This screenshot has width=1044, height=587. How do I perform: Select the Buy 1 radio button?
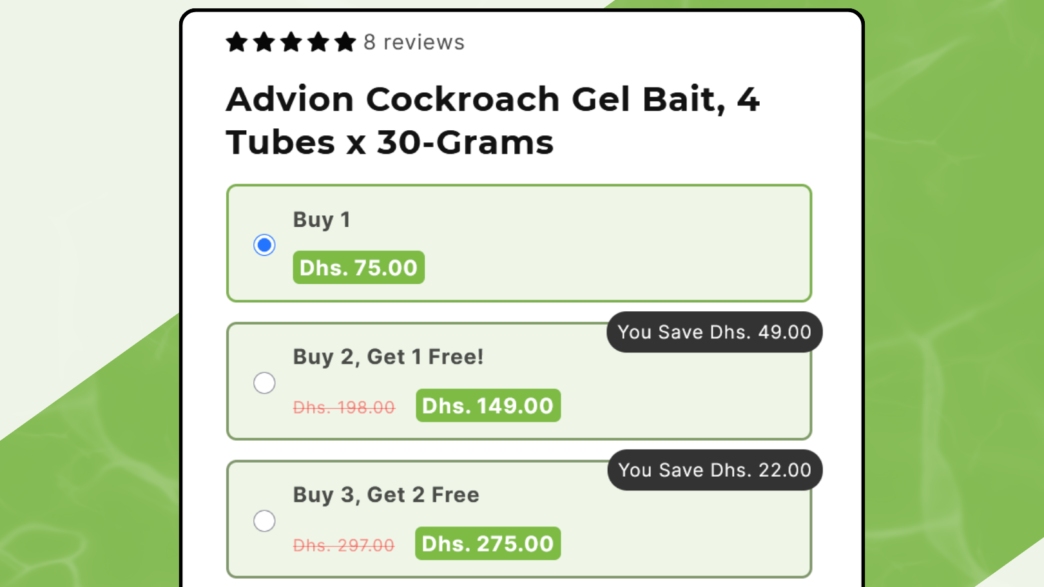coord(264,245)
